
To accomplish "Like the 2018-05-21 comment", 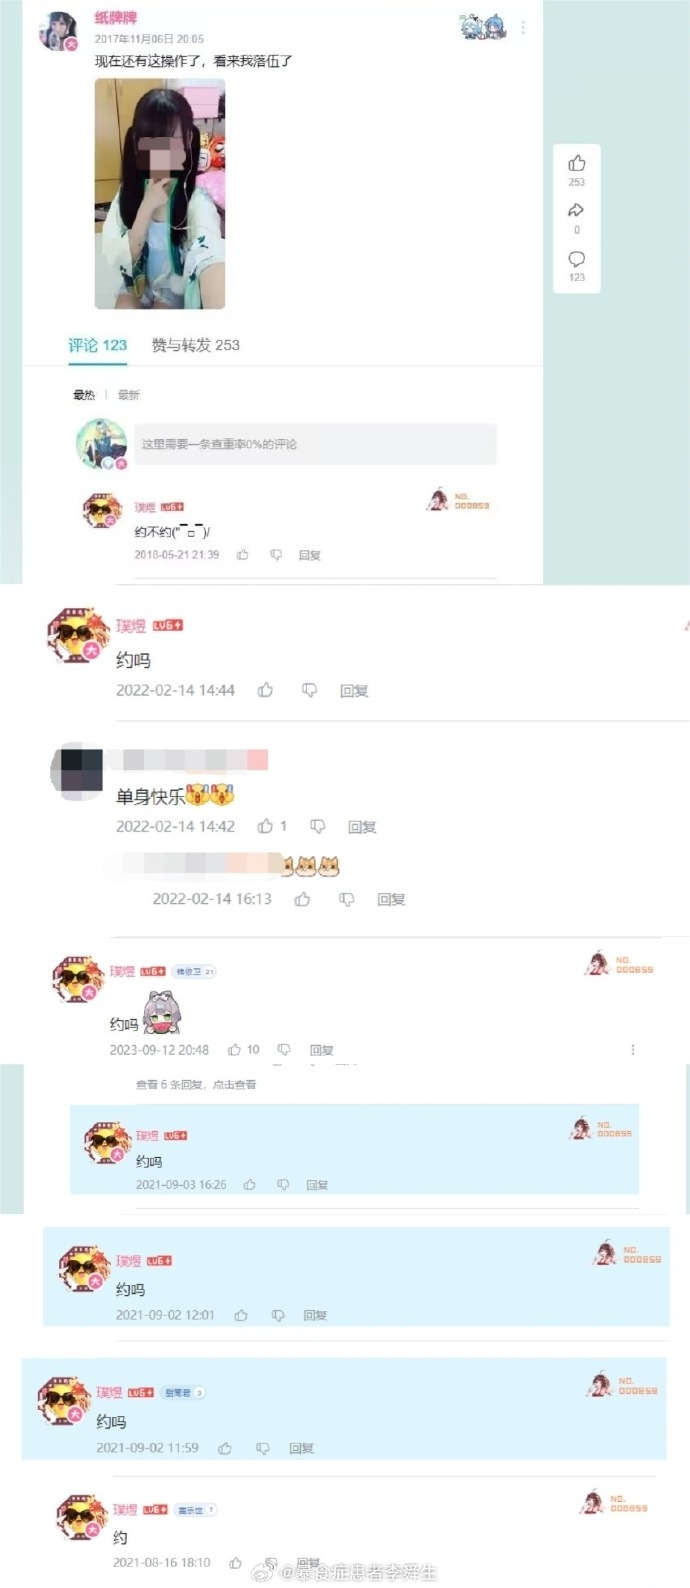I will pos(242,554).
